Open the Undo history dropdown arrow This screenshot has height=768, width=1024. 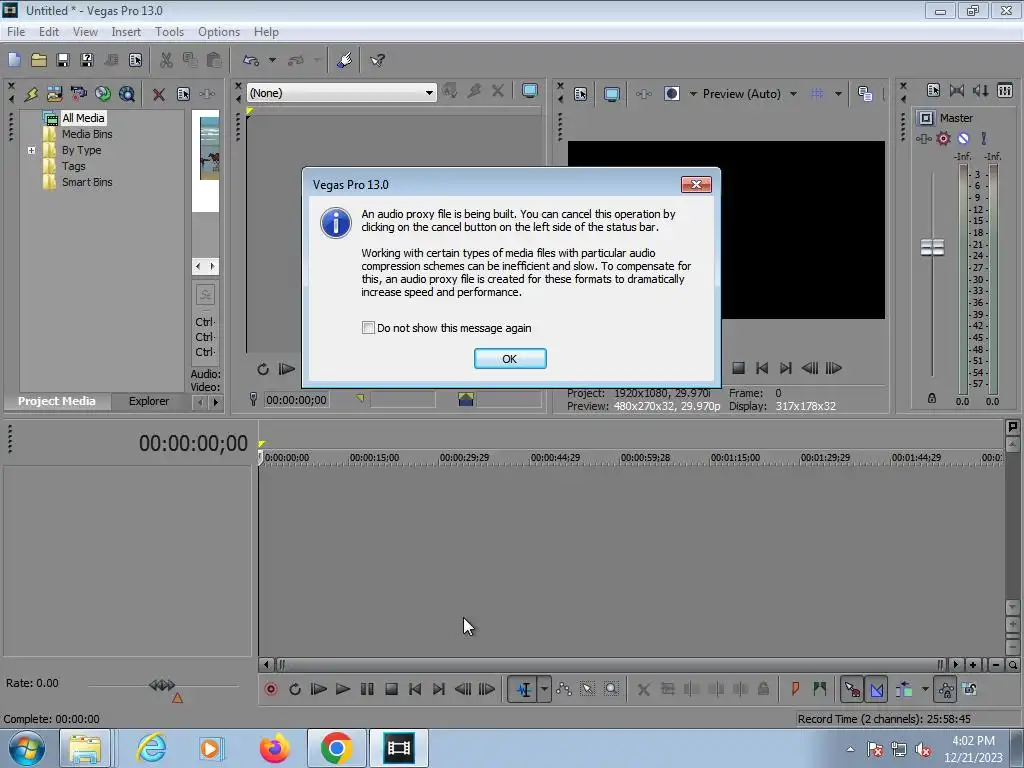[272, 60]
